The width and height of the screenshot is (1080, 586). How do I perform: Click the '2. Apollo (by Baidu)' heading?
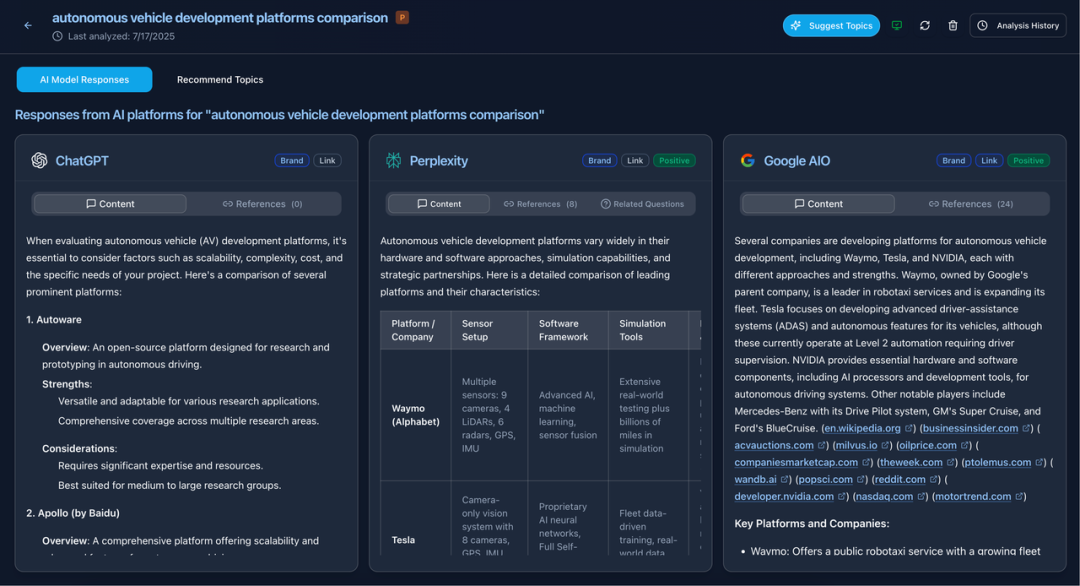click(73, 513)
